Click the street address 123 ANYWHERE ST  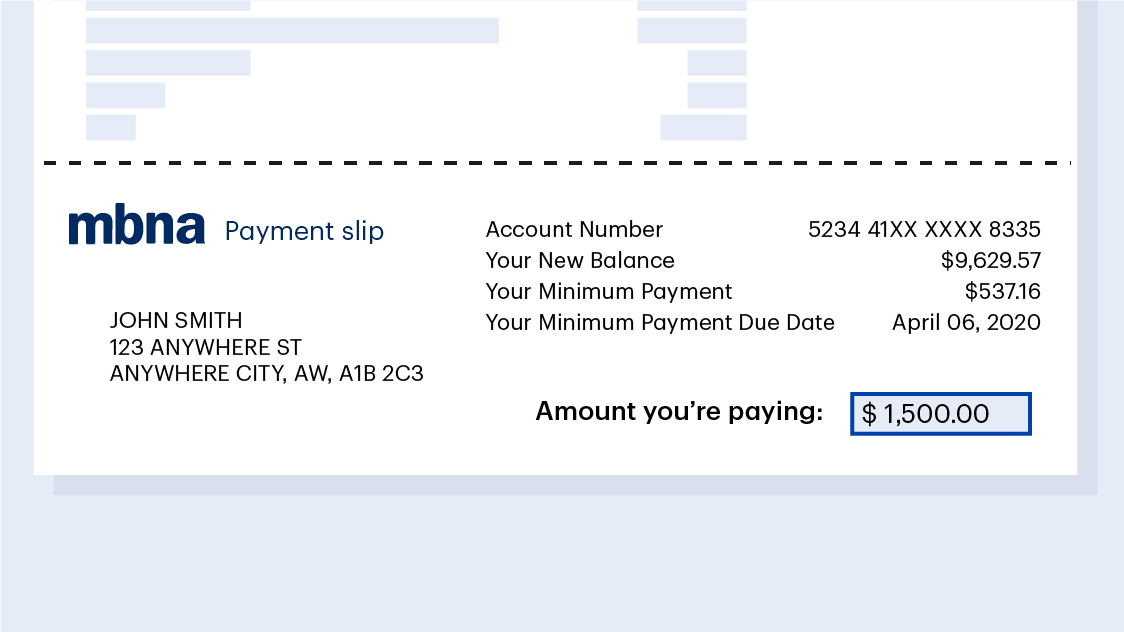pyautogui.click(x=205, y=348)
